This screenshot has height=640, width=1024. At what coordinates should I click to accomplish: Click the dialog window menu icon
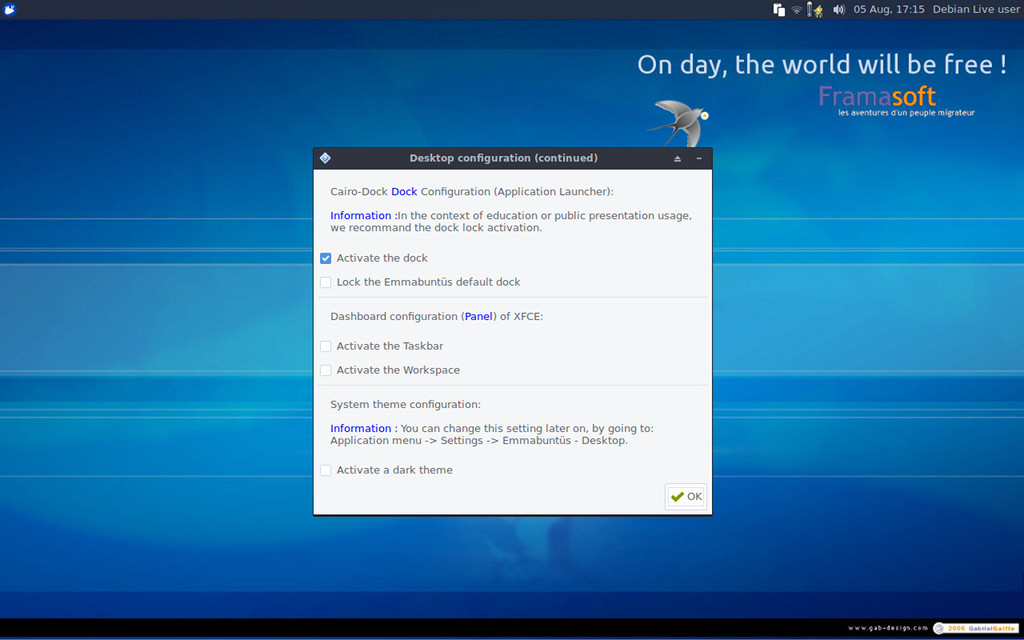[325, 158]
